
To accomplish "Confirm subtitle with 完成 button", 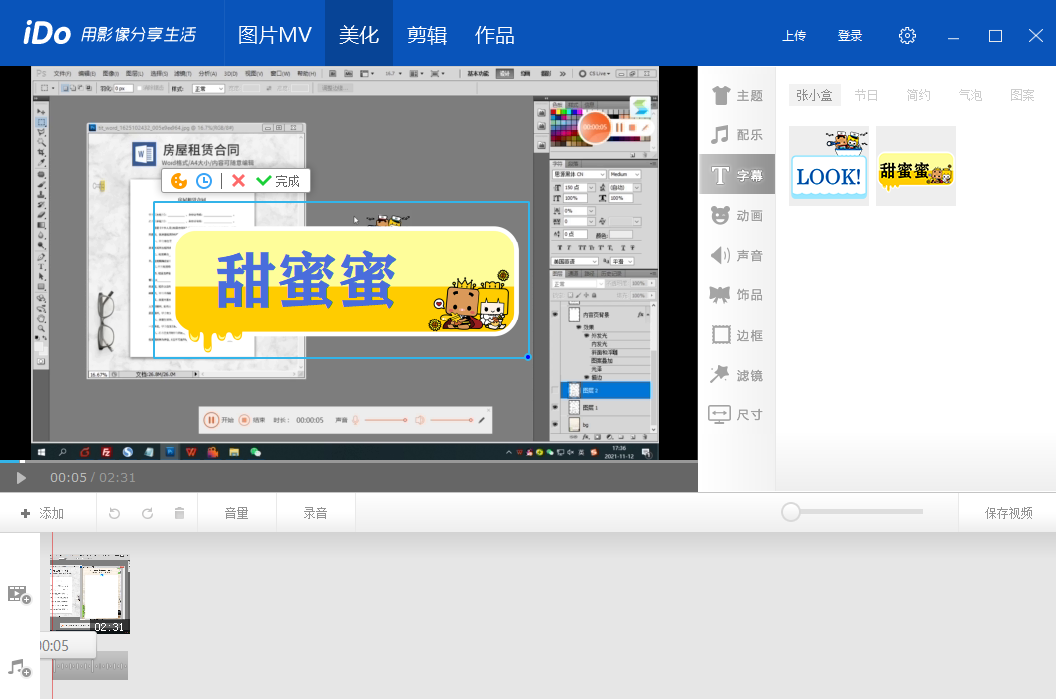I will pos(278,180).
